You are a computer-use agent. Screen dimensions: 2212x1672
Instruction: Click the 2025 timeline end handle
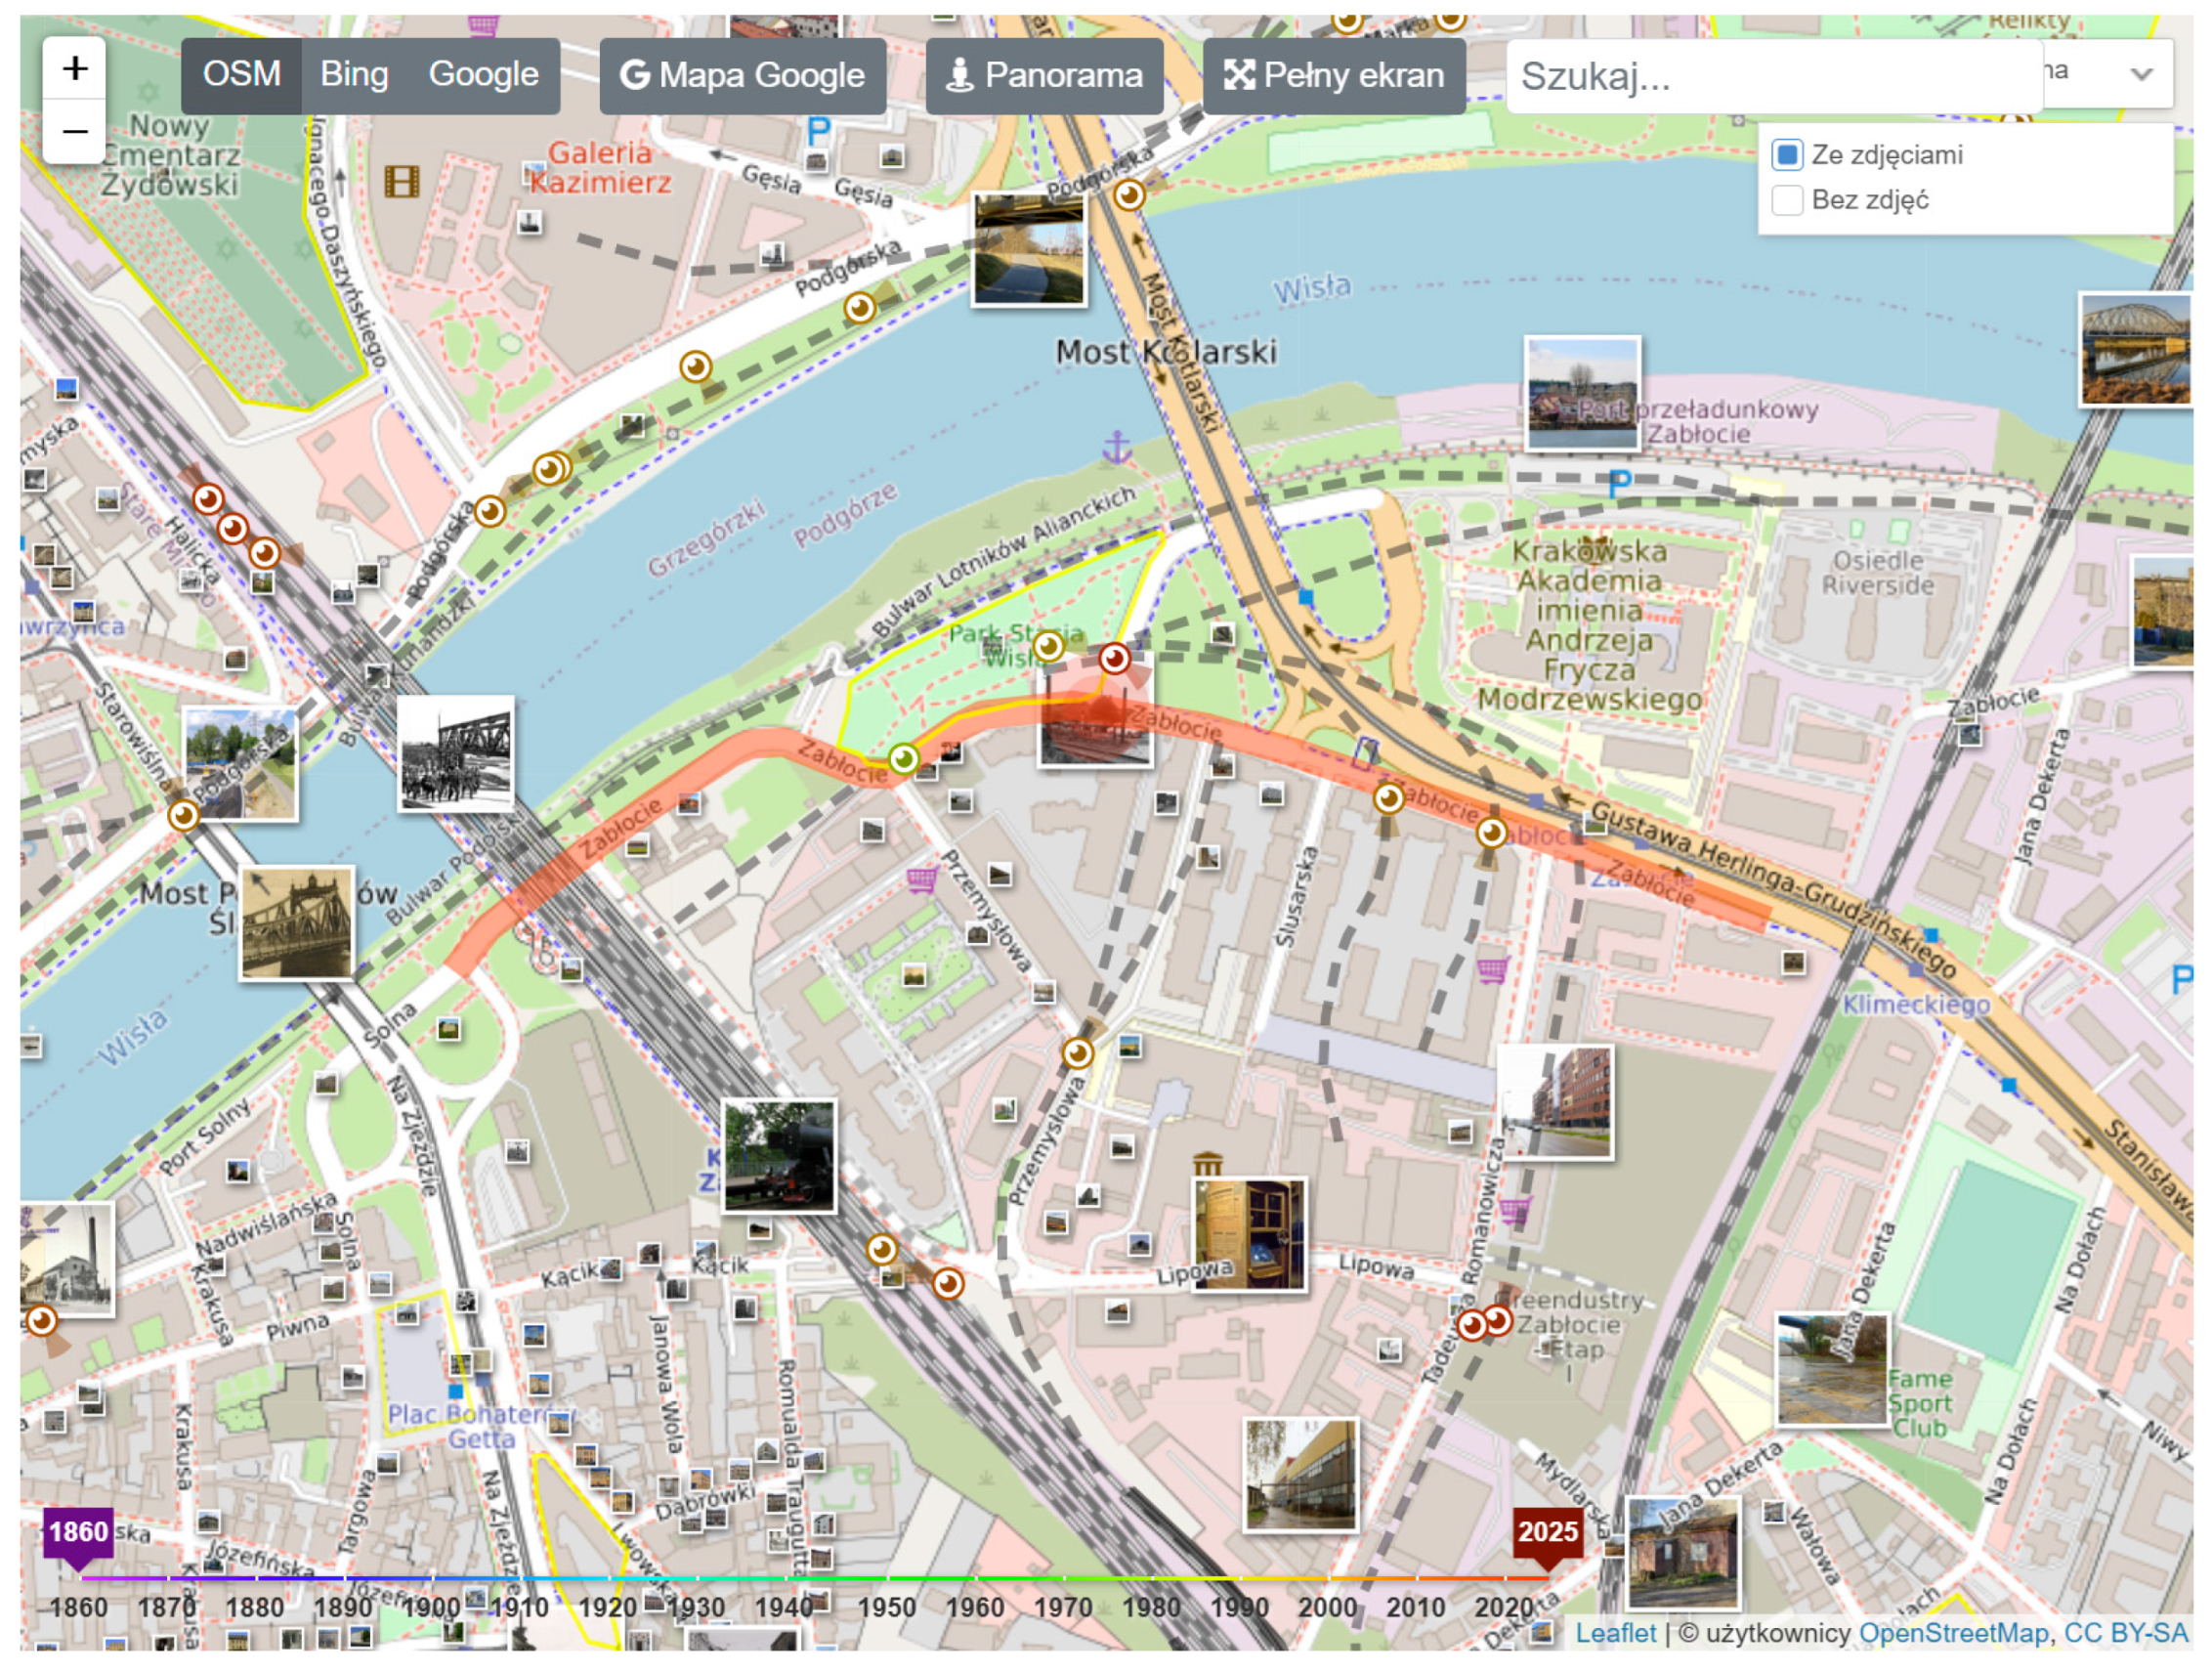tap(1547, 1533)
